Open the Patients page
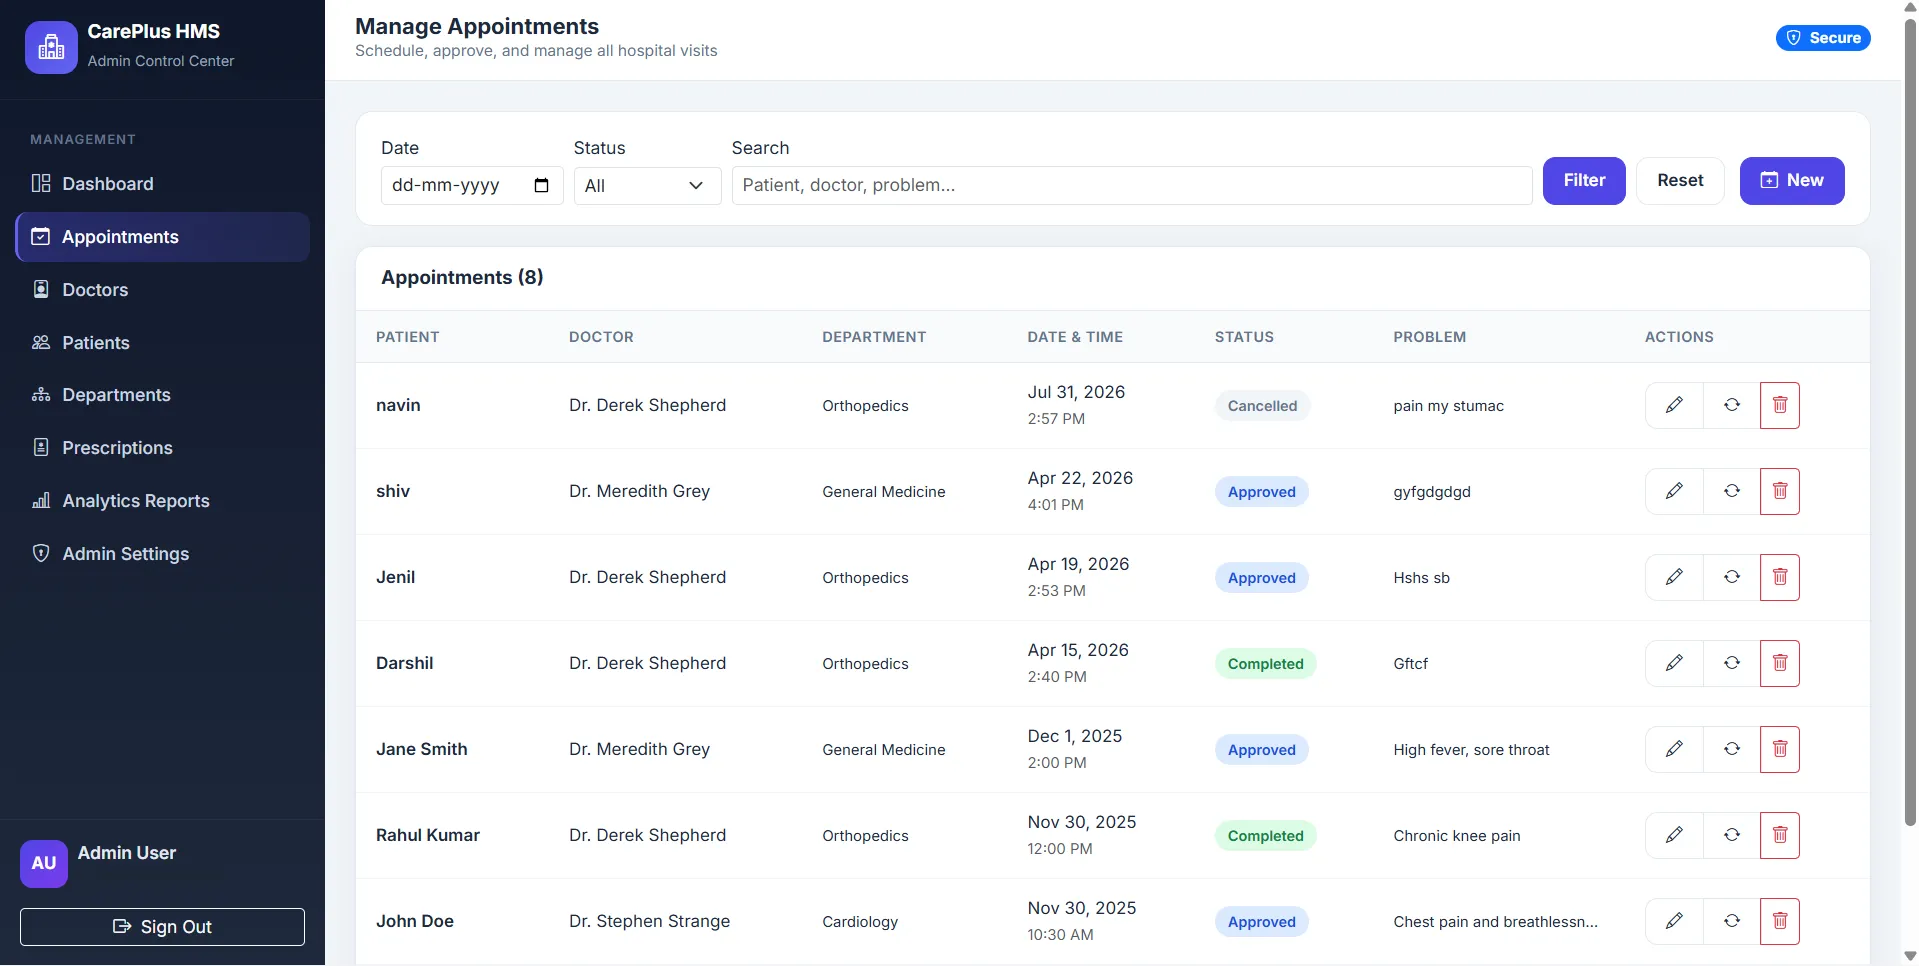The height and width of the screenshot is (966, 1919). 163,343
